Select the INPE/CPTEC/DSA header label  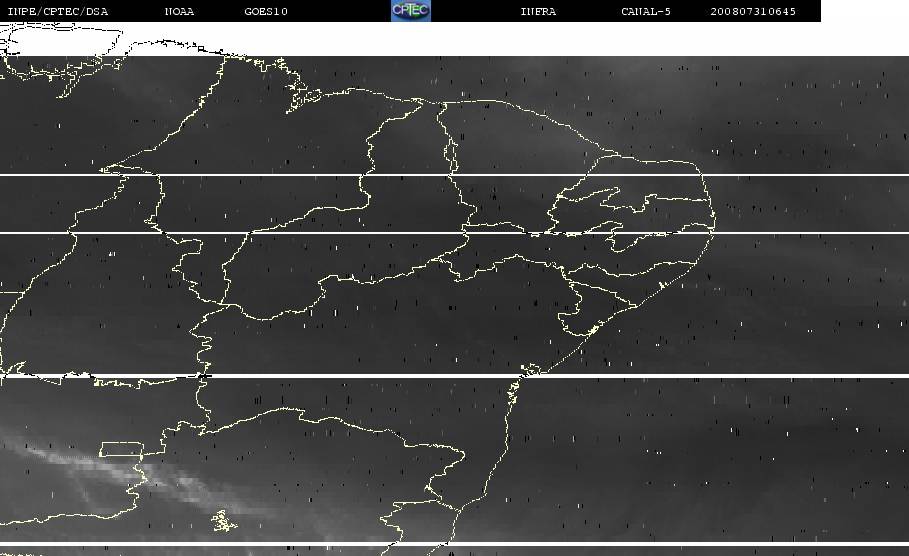pos(57,12)
